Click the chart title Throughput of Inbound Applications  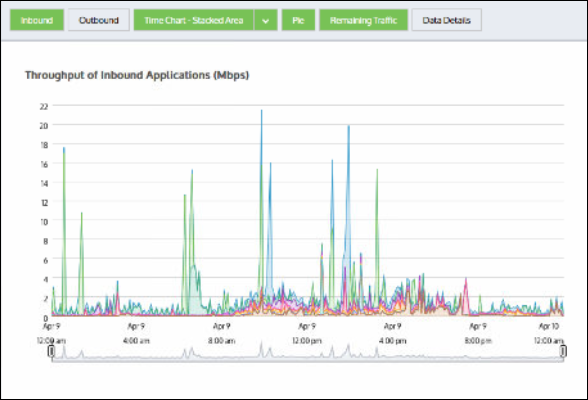pyautogui.click(x=137, y=75)
